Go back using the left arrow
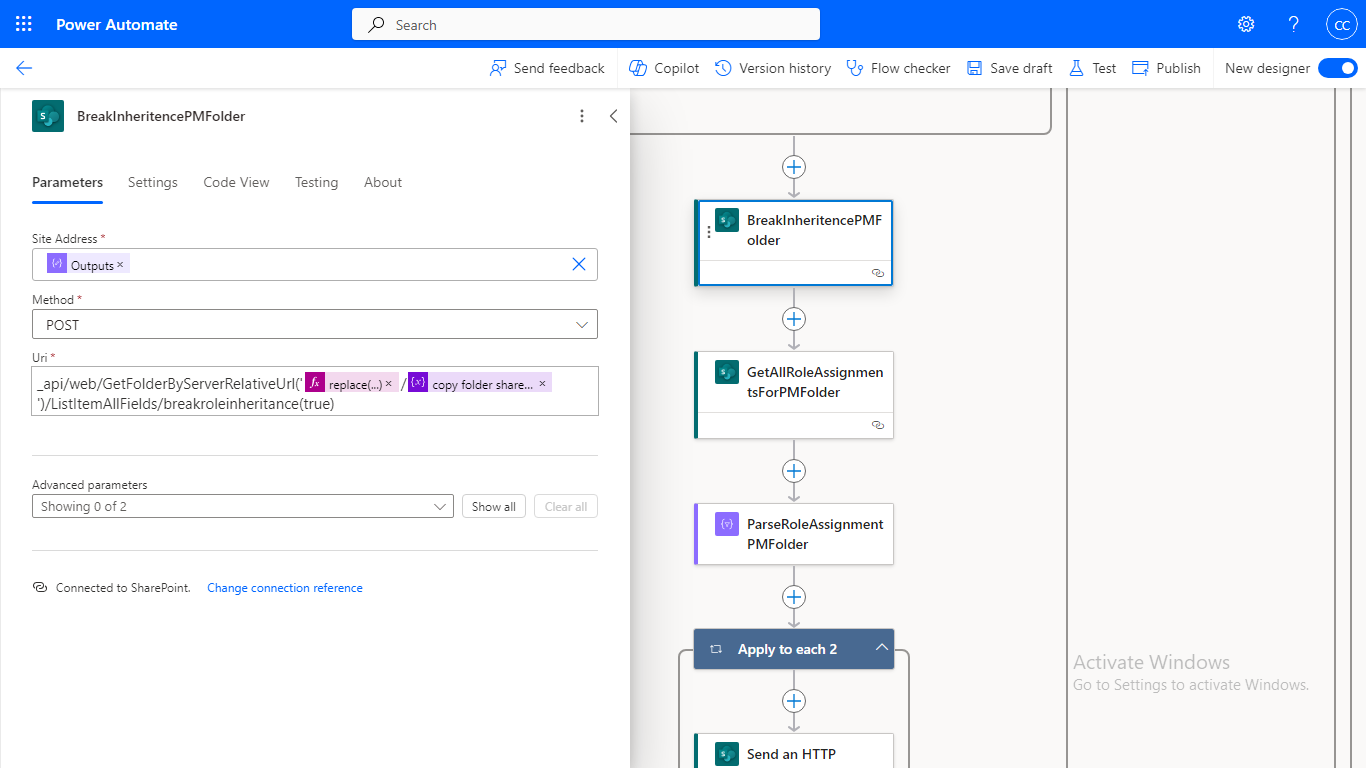The image size is (1366, 768). click(24, 68)
